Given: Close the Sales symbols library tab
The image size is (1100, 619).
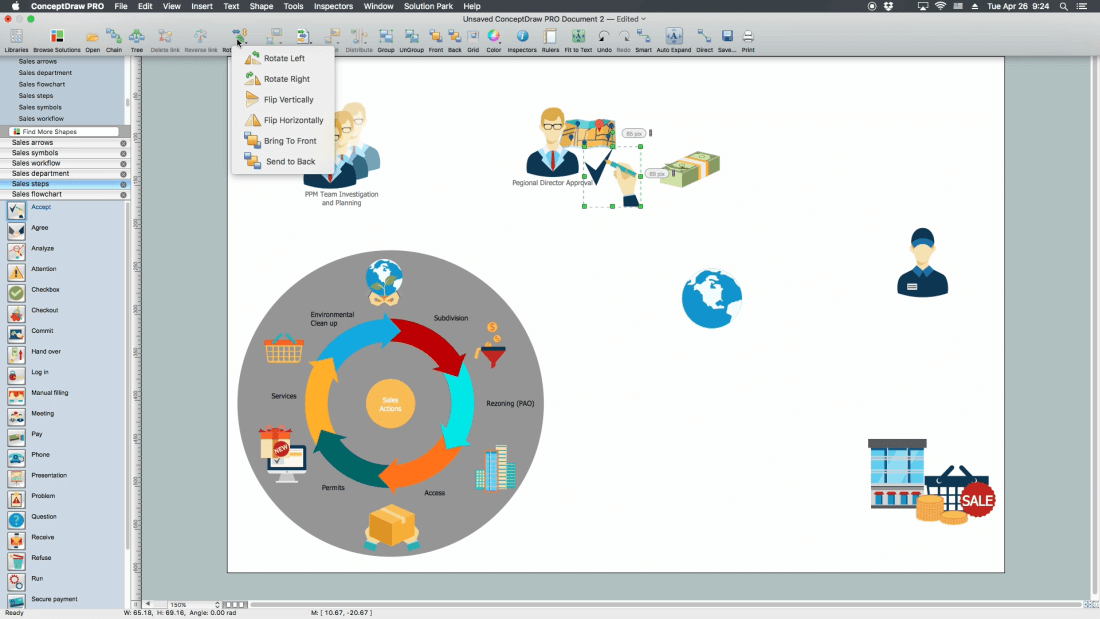Looking at the screenshot, I should click(123, 153).
